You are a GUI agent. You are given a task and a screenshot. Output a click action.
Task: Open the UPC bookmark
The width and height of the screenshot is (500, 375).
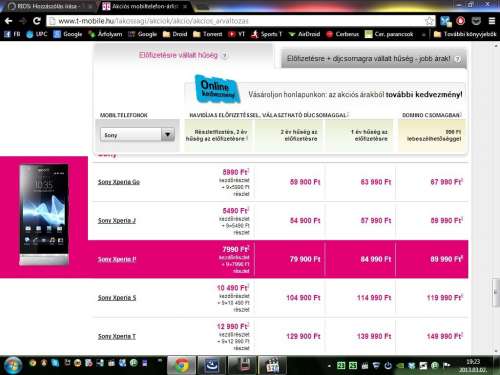pos(37,34)
